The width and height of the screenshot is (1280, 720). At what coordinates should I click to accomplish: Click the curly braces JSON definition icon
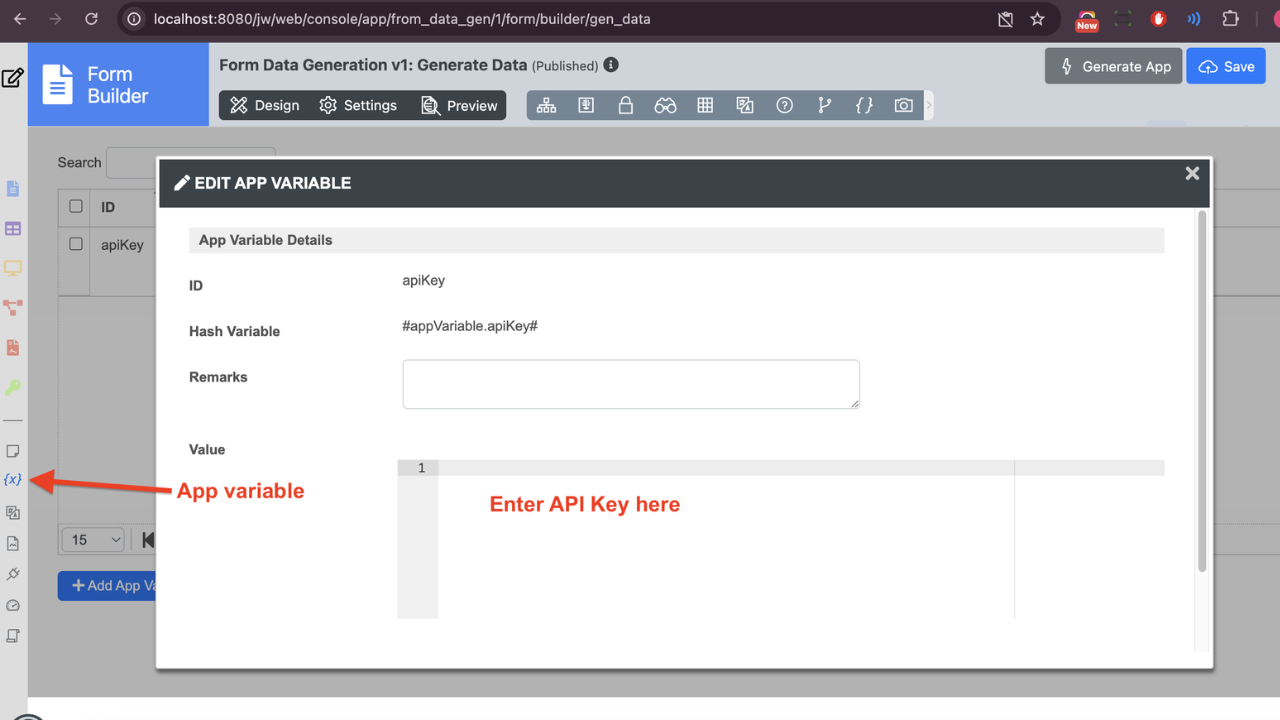[x=864, y=105]
